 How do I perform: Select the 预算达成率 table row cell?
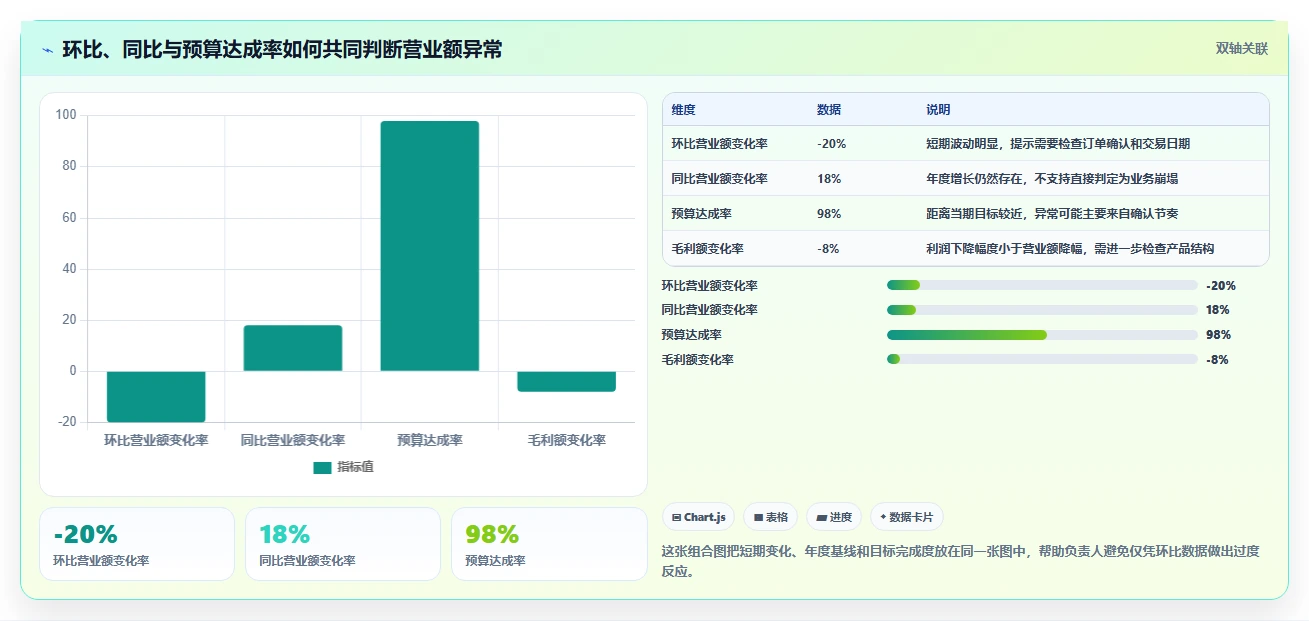702,214
